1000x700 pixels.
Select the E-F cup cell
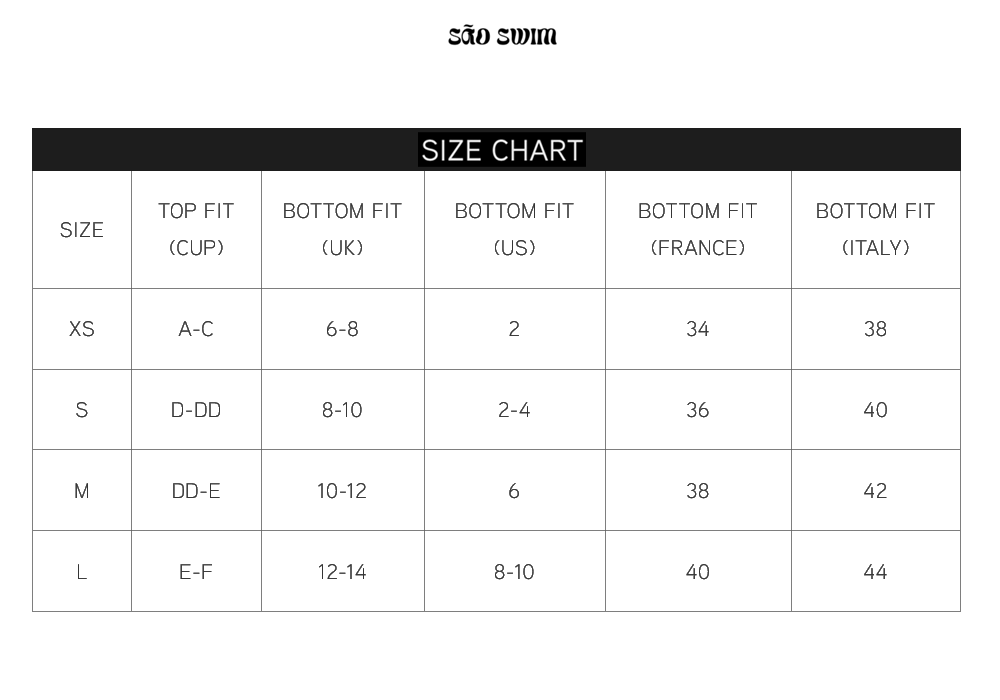tap(196, 572)
